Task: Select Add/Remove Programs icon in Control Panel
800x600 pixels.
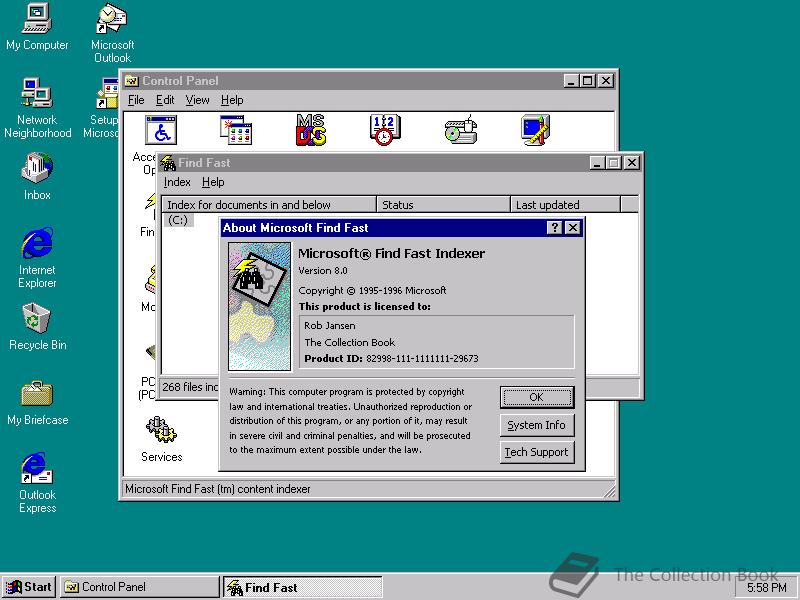Action: (236, 130)
